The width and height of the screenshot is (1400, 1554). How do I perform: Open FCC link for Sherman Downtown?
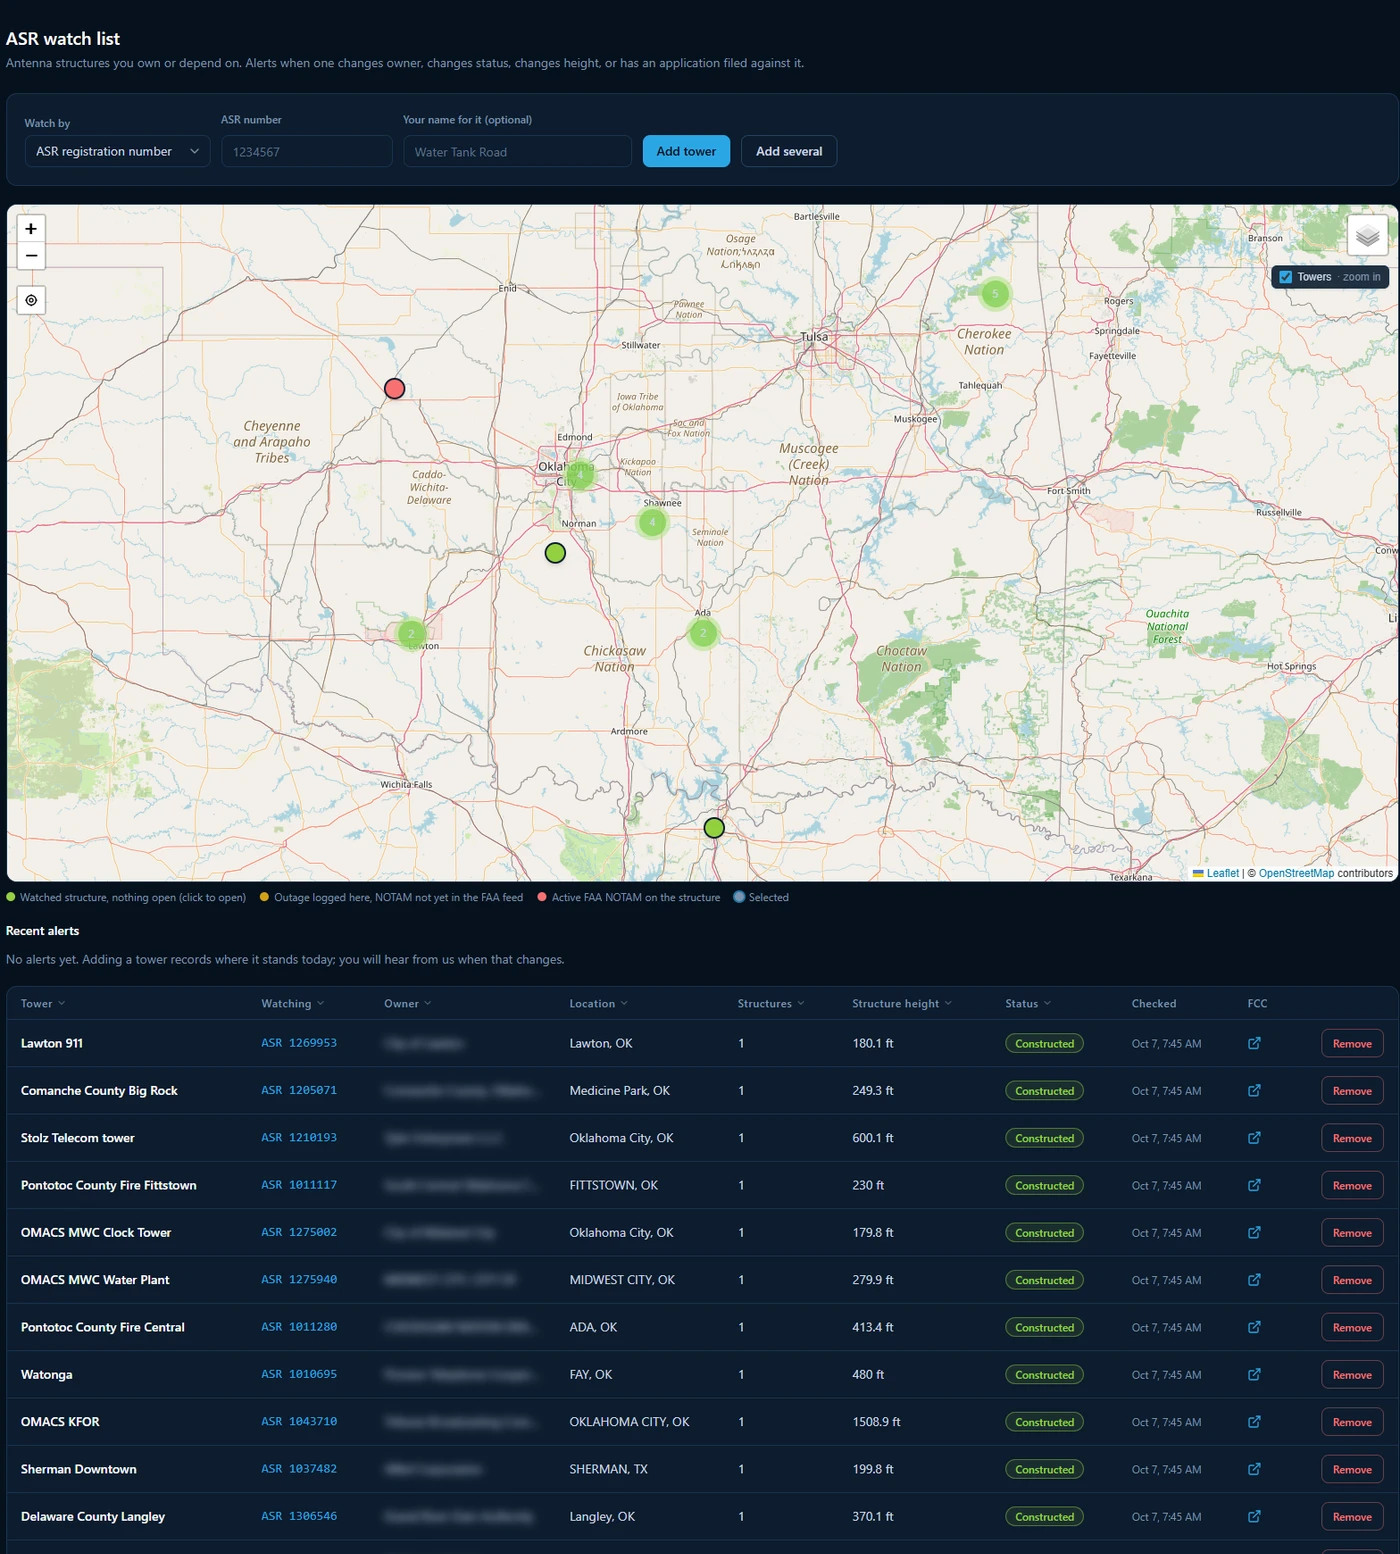click(1254, 1469)
